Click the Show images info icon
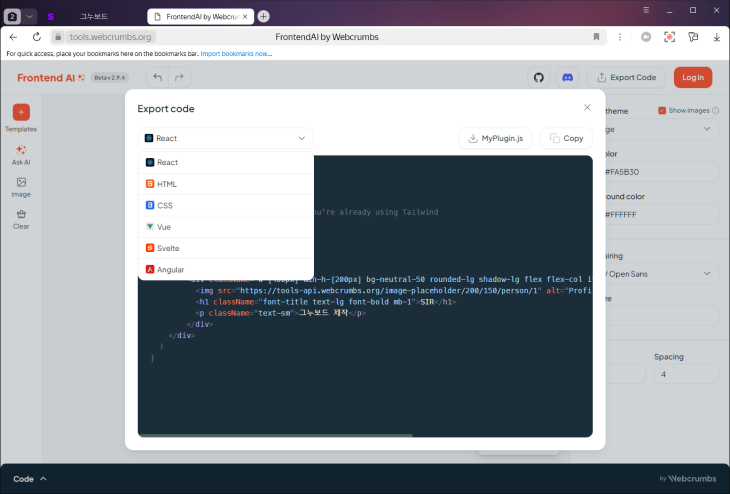 (716, 110)
